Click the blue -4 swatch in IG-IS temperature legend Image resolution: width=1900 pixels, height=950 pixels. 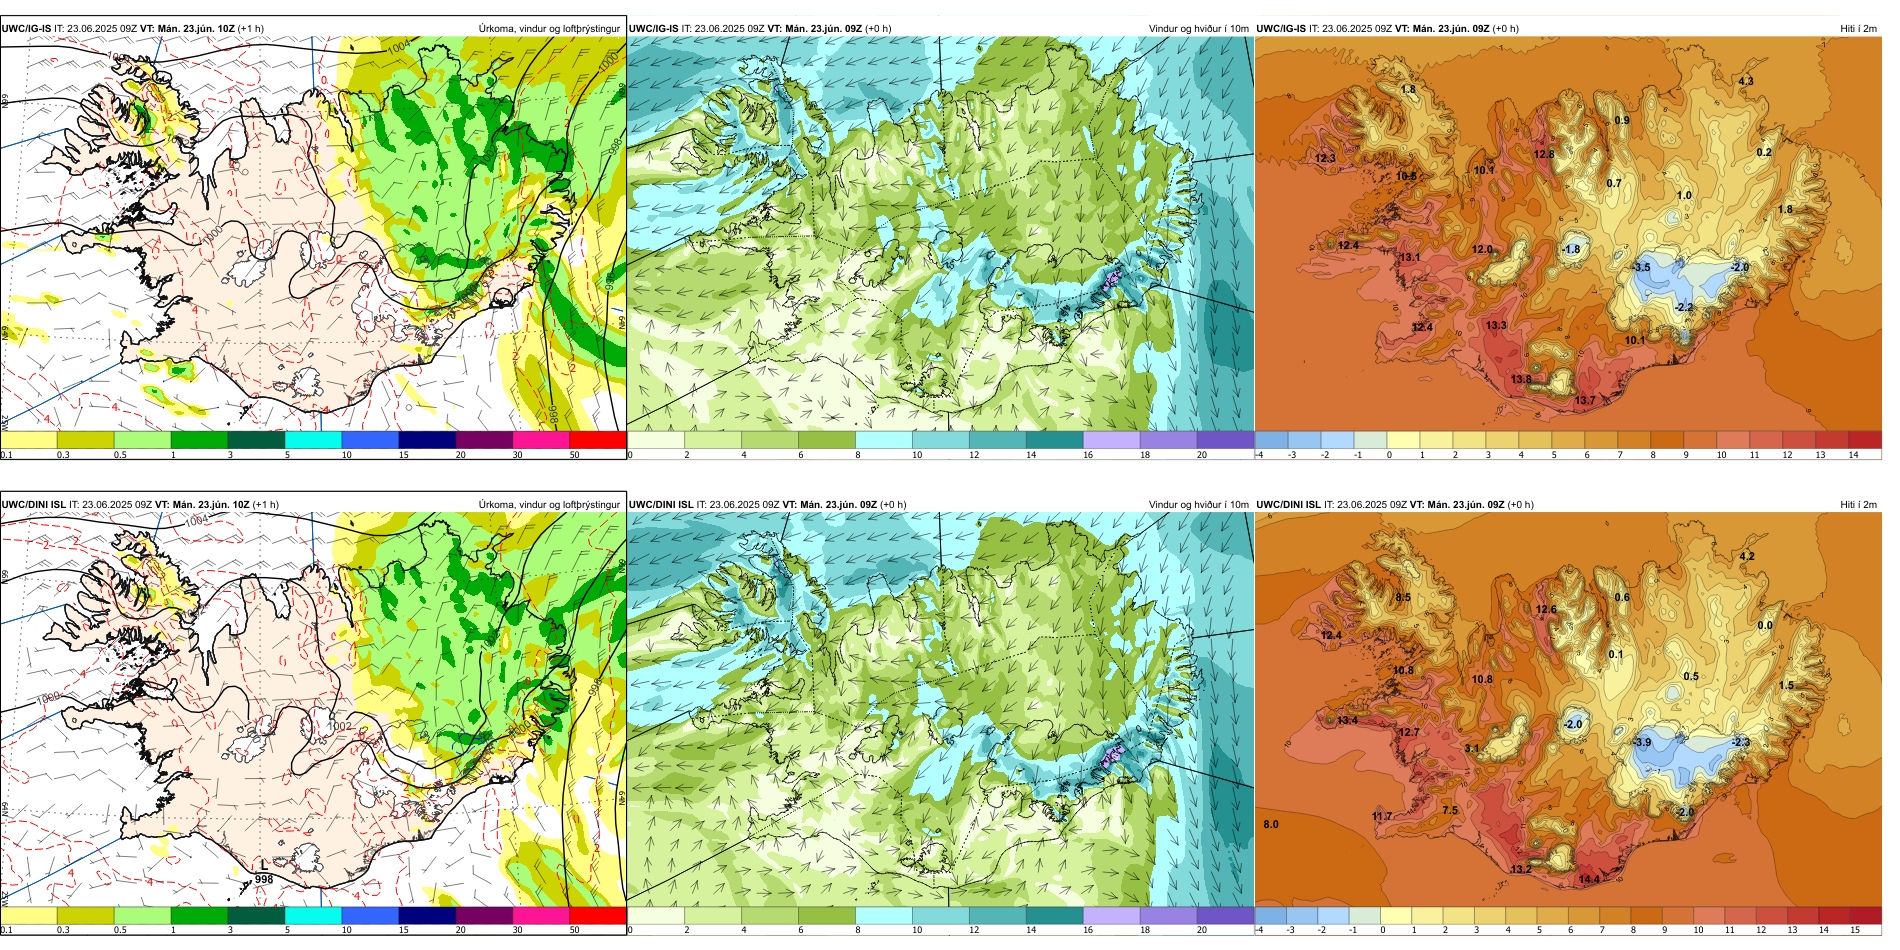1271,439
